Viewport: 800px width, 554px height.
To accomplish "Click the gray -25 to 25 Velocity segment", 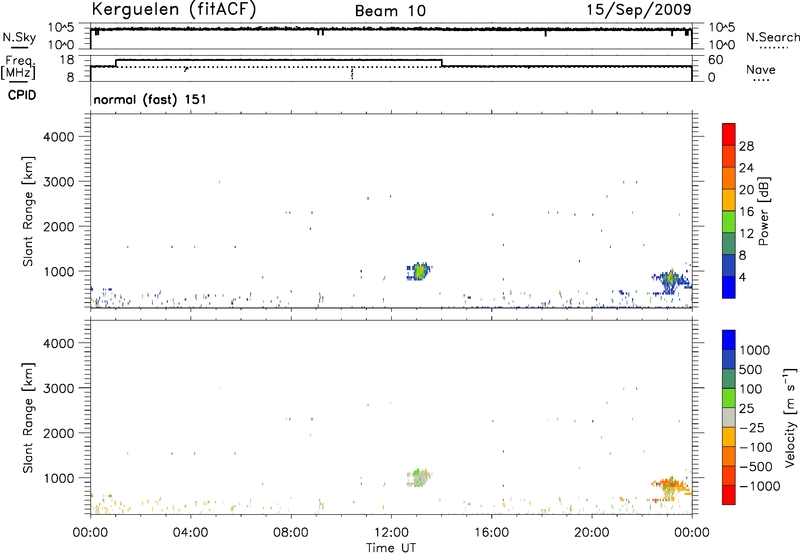I will point(729,417).
